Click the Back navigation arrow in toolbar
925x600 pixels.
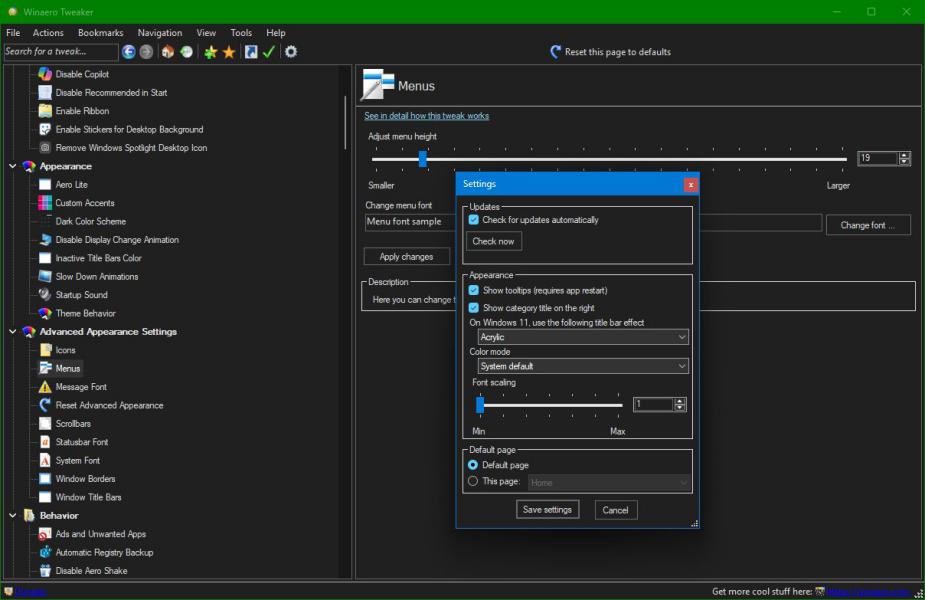[129, 52]
